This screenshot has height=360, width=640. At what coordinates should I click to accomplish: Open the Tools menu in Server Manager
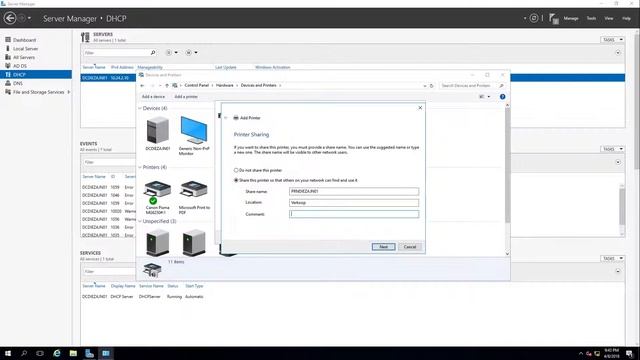[591, 18]
